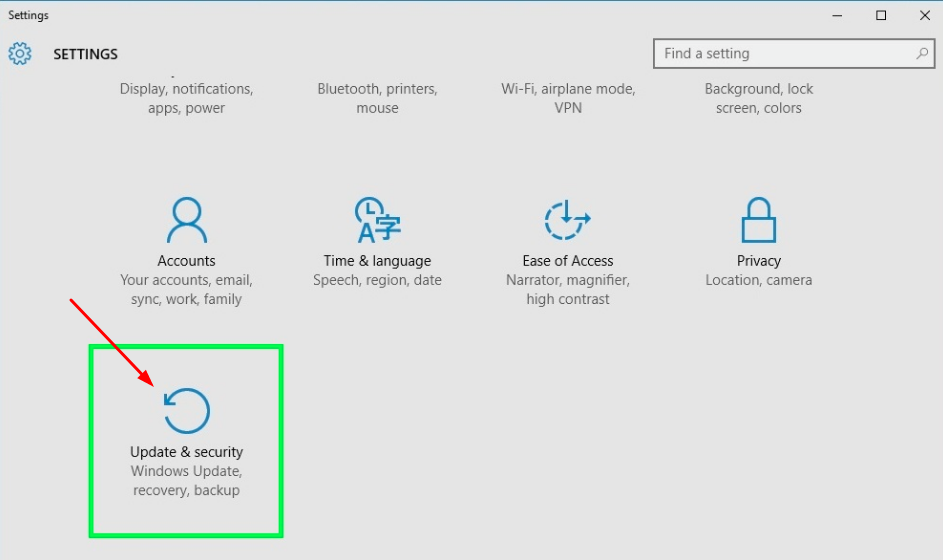This screenshot has height=560, width=943.
Task: Click 'Speech, region, date' text
Action: coord(377,280)
